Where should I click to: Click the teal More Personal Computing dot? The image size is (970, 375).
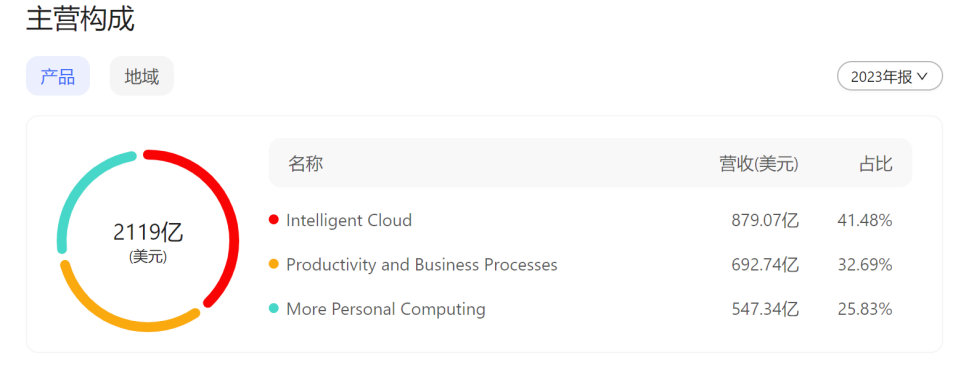point(273,308)
